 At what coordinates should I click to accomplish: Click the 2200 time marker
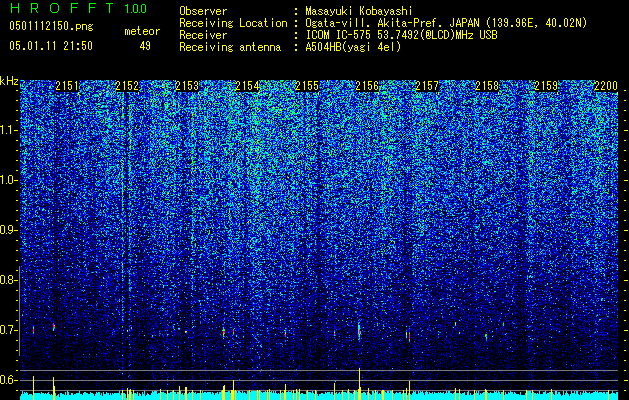click(606, 86)
